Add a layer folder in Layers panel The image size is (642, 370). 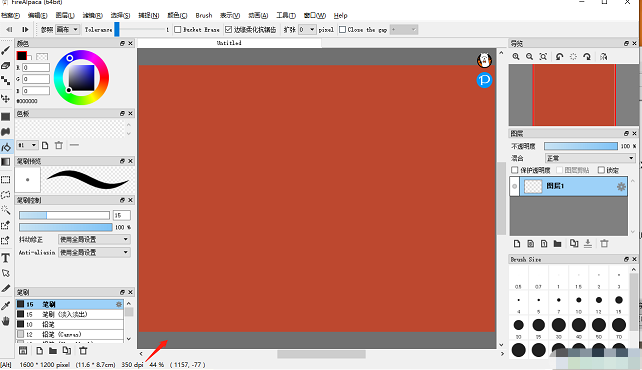click(x=557, y=244)
